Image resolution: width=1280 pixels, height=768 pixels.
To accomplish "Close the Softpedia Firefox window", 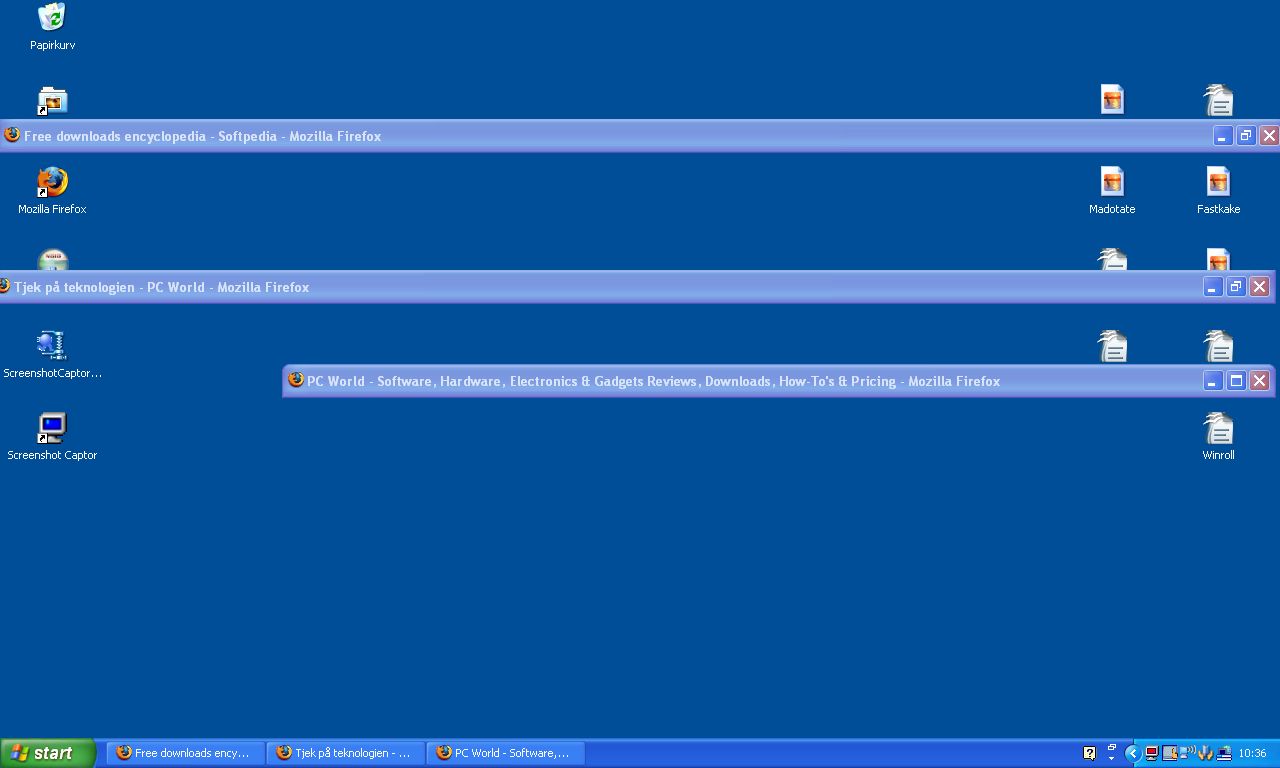I will 1269,136.
